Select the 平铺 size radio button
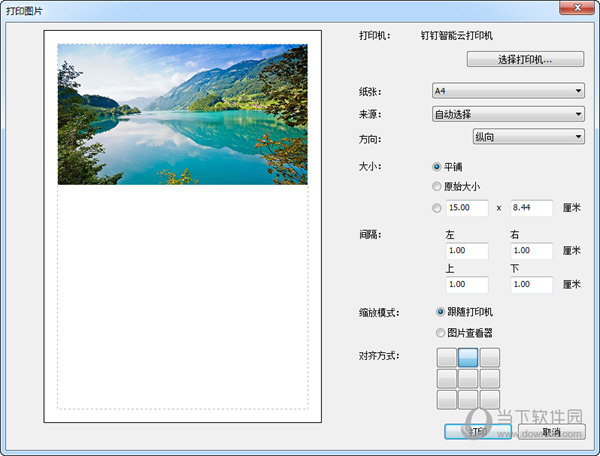 point(437,167)
